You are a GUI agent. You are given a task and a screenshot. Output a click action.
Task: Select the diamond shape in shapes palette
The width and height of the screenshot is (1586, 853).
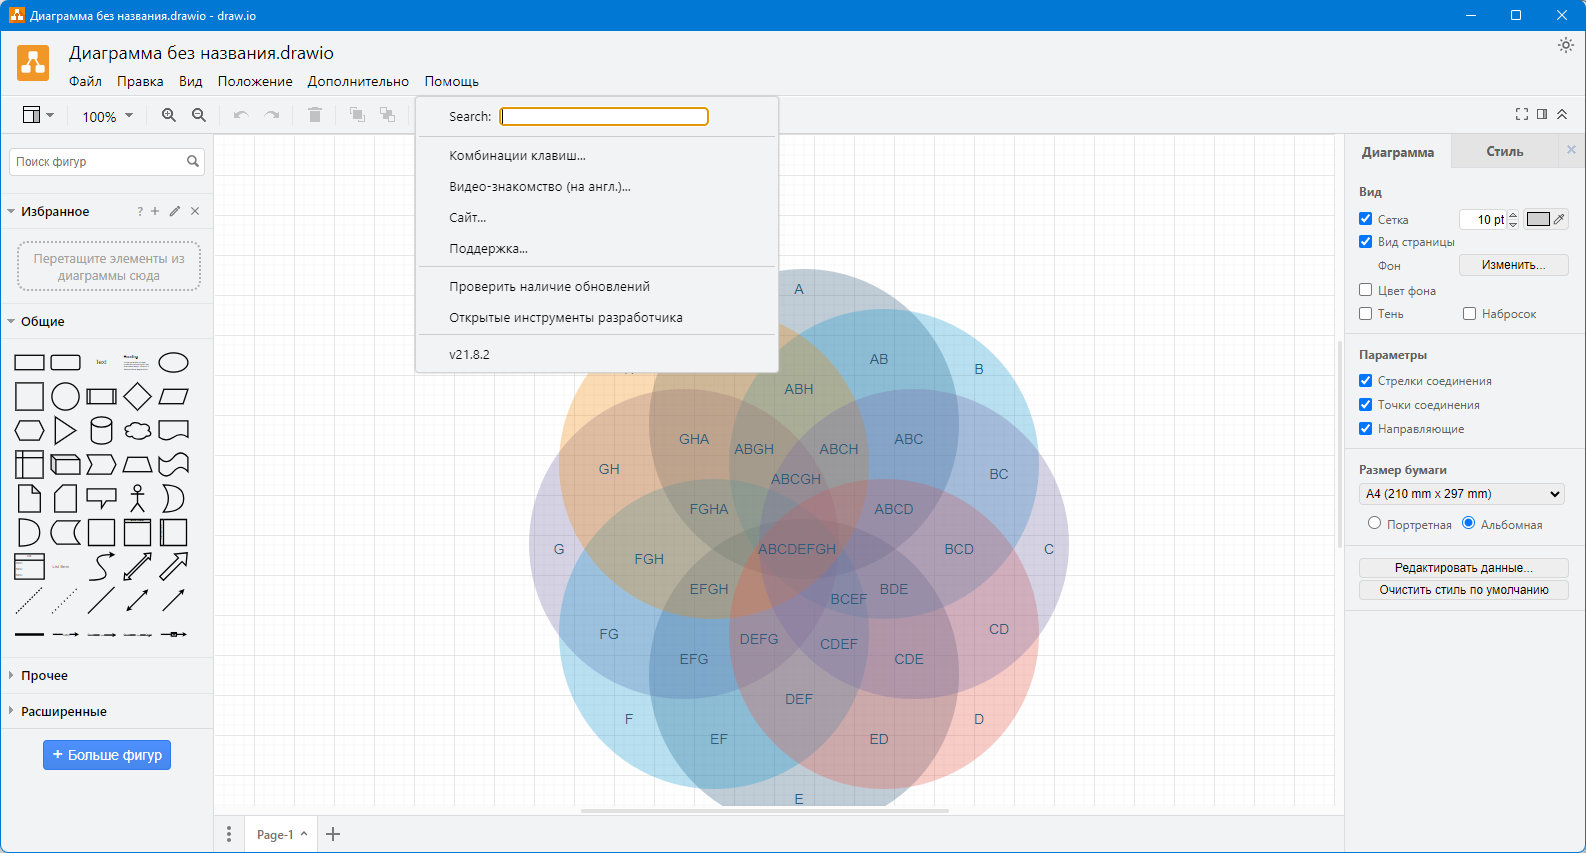[x=137, y=397]
